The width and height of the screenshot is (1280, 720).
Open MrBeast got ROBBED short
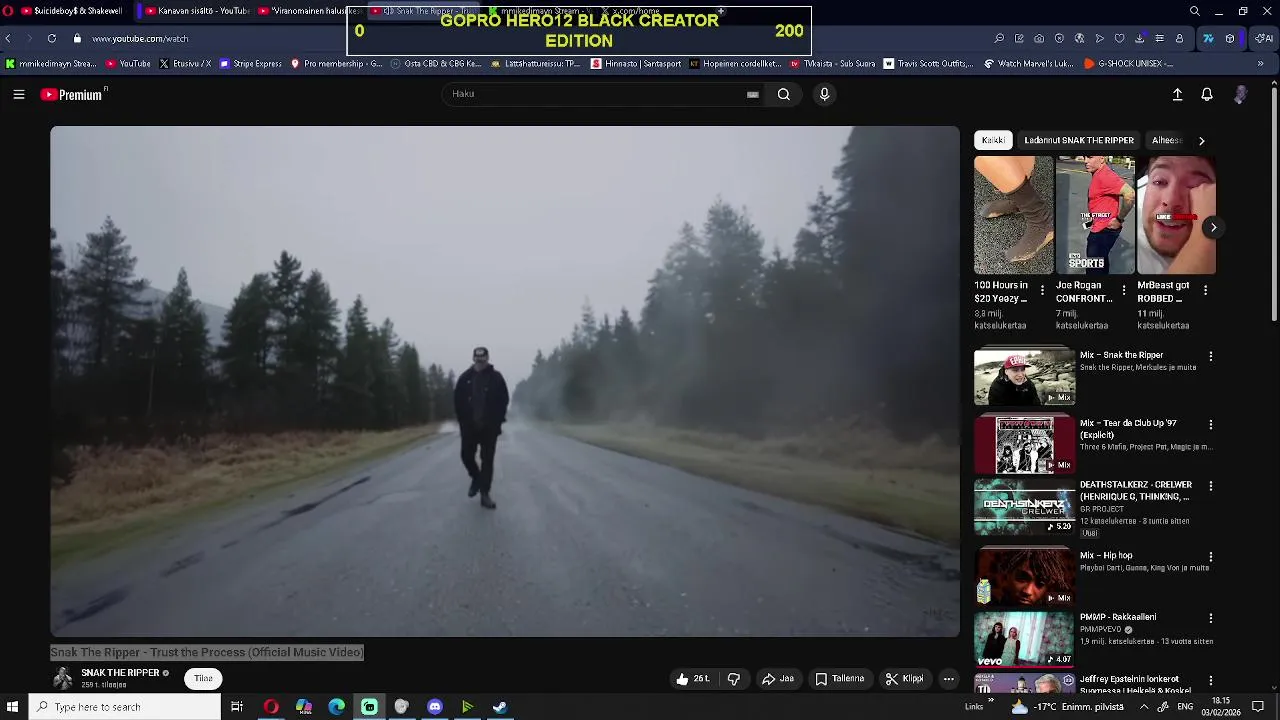(1176, 215)
